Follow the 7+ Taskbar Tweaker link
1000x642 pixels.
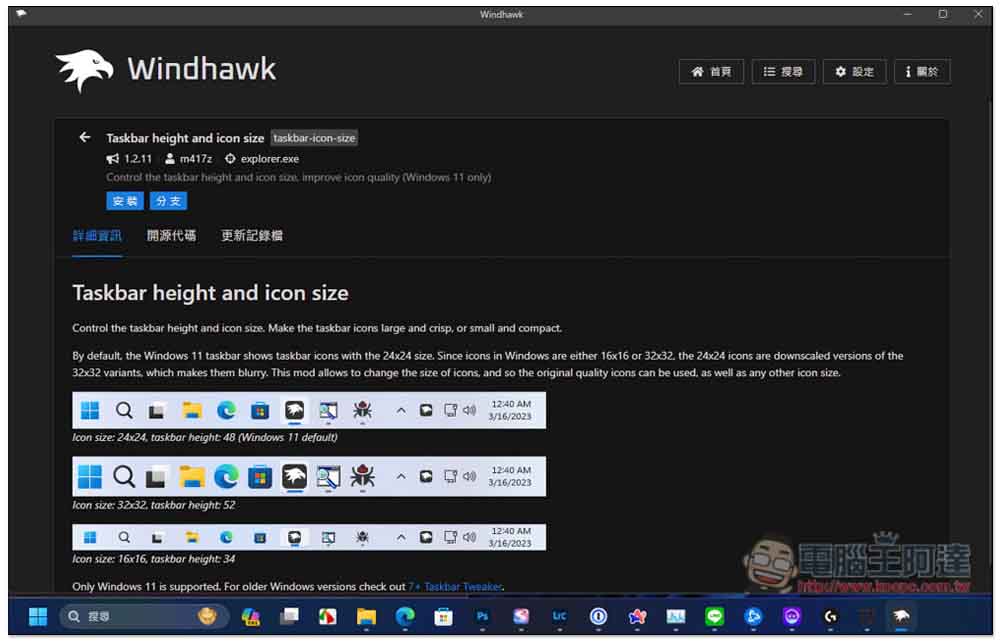point(455,587)
